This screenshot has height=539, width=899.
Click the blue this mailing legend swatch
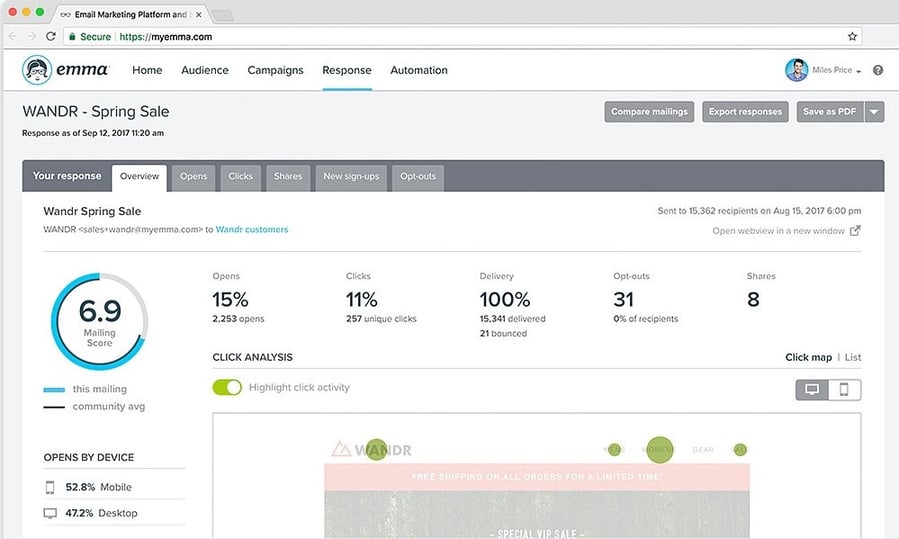coord(54,390)
